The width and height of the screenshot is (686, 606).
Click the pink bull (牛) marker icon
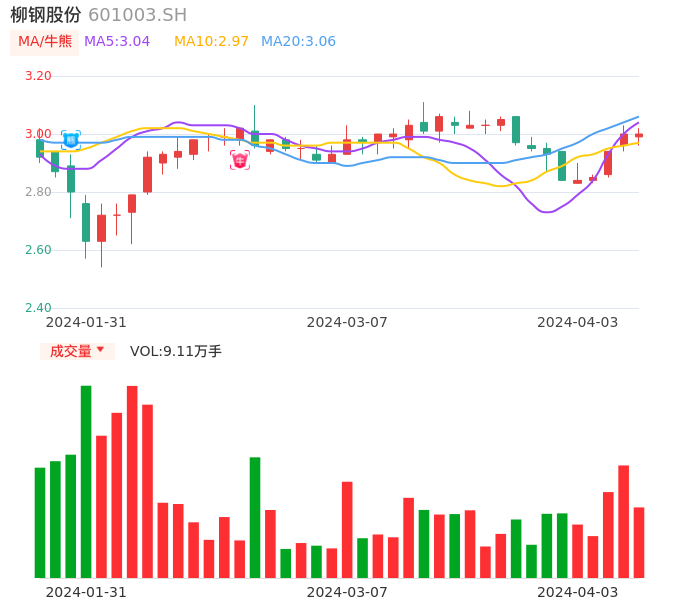click(240, 160)
